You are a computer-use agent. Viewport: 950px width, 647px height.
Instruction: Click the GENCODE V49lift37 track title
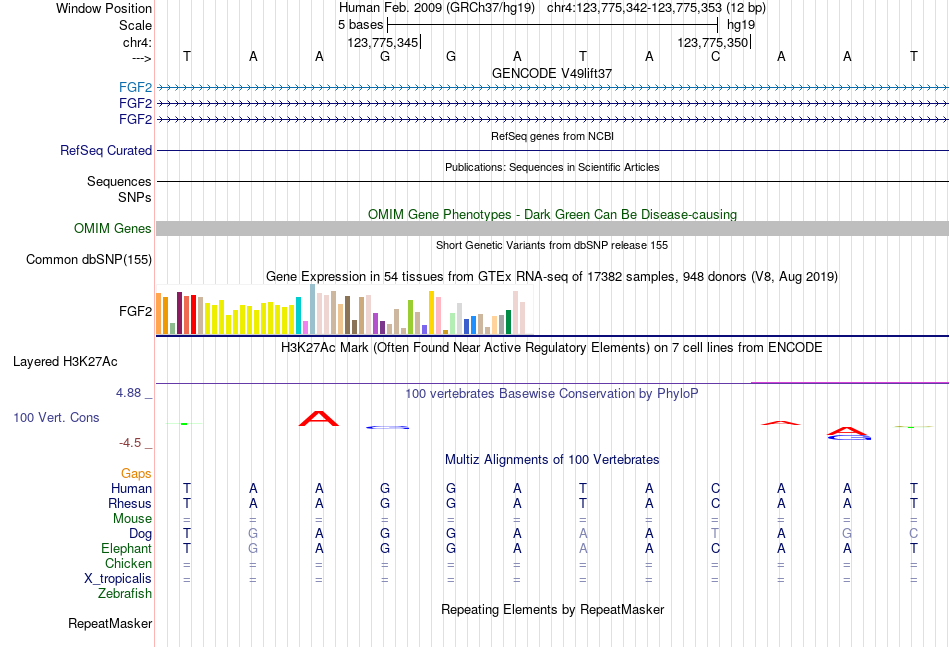coord(552,73)
